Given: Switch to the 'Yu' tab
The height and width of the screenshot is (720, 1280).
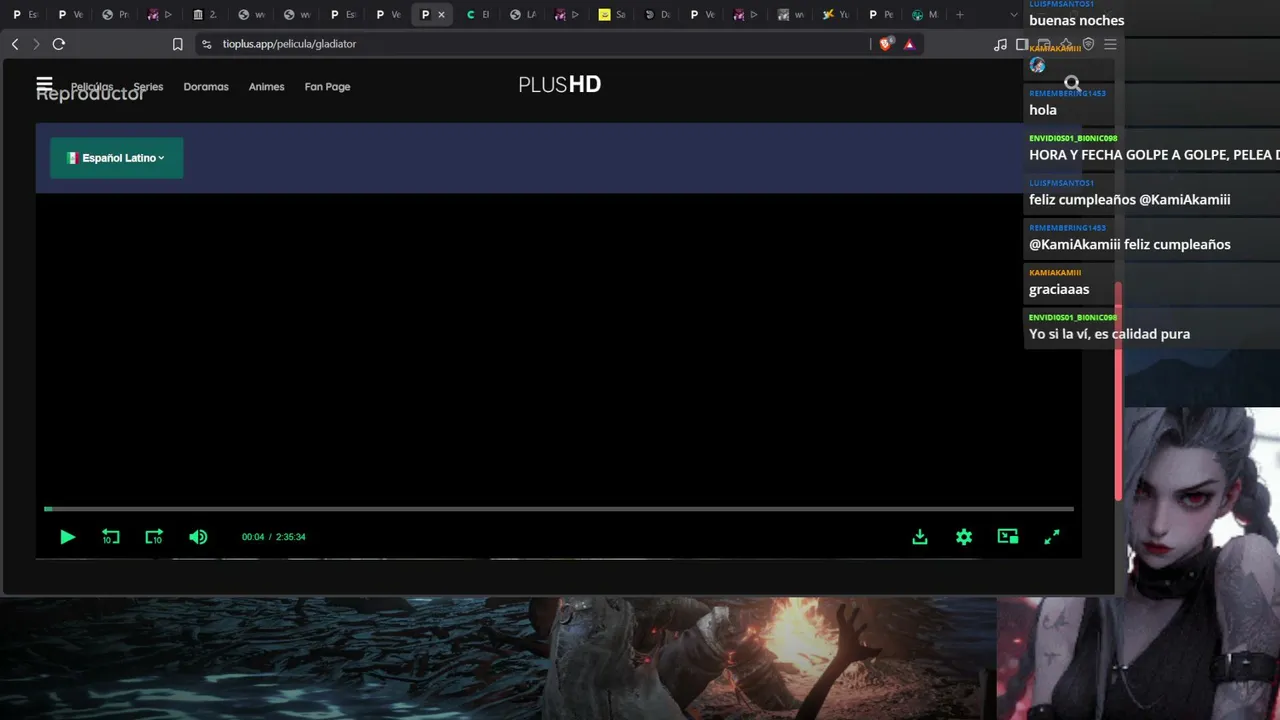Looking at the screenshot, I should coord(837,15).
